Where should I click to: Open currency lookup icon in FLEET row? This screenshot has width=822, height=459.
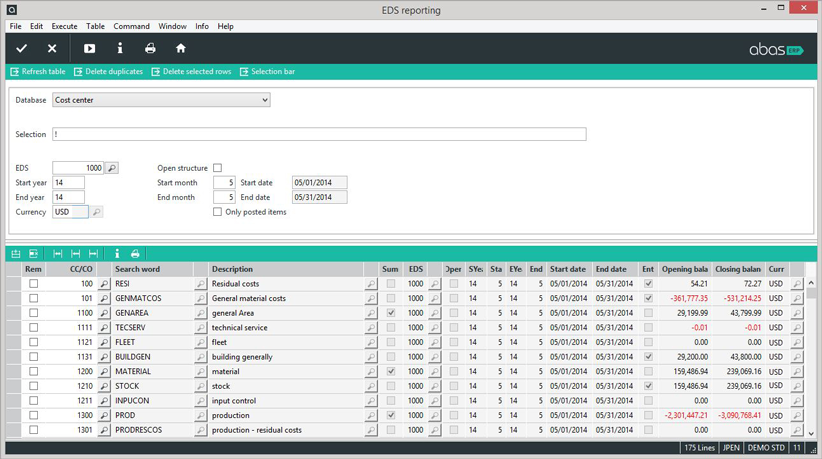coord(797,343)
